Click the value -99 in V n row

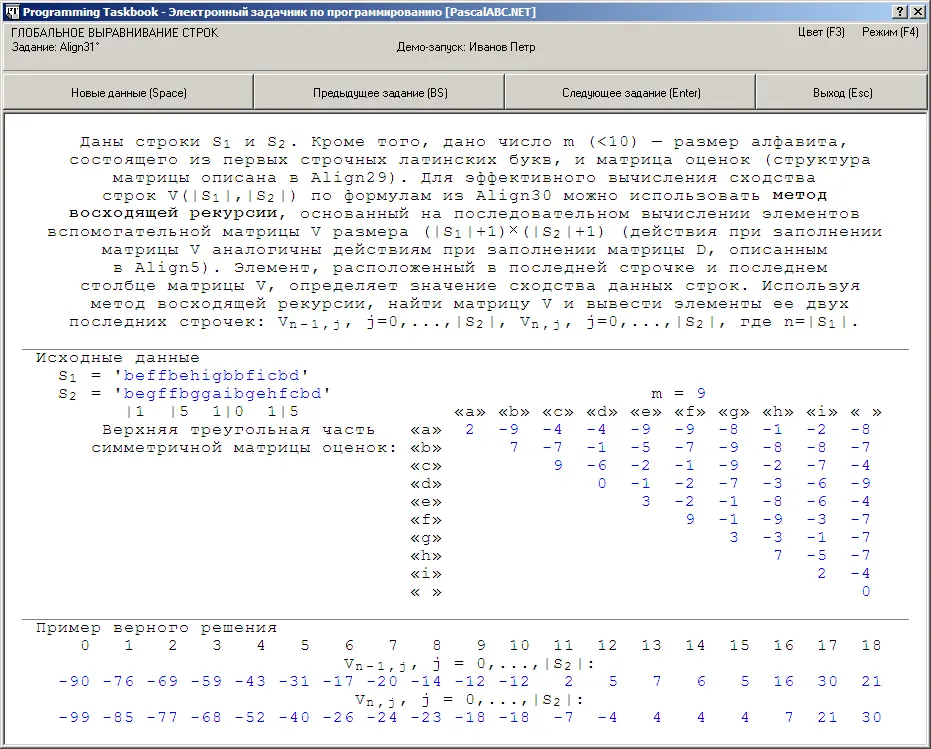coord(74,718)
